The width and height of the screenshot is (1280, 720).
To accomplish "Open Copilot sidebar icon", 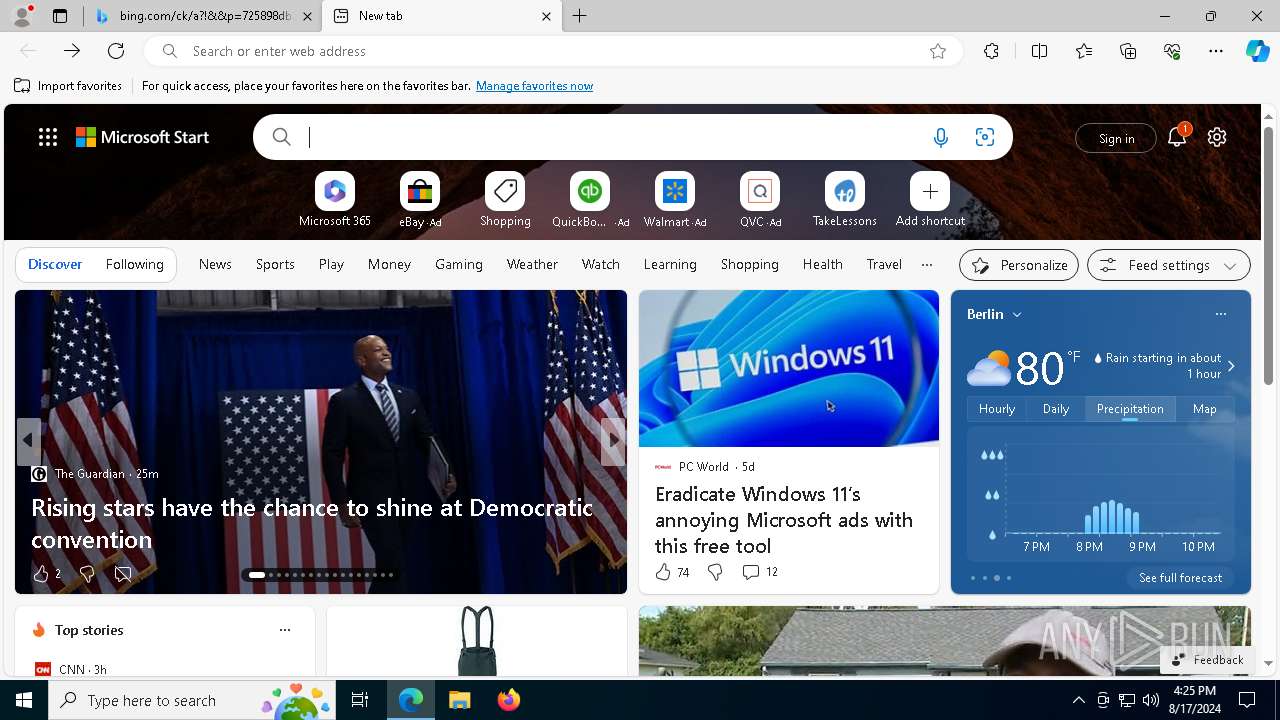I will tap(1257, 51).
